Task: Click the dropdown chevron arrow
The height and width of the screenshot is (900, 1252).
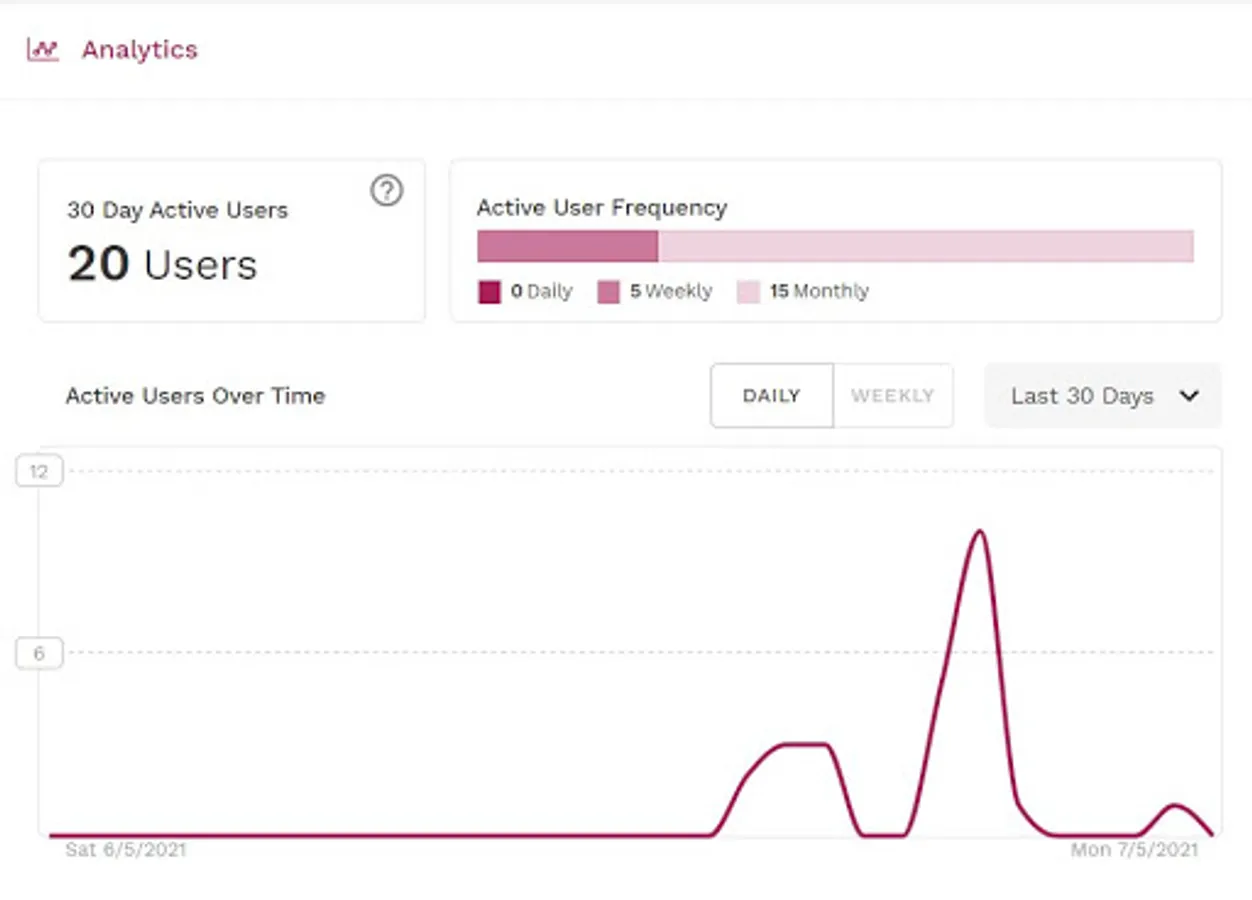Action: pyautogui.click(x=1189, y=396)
